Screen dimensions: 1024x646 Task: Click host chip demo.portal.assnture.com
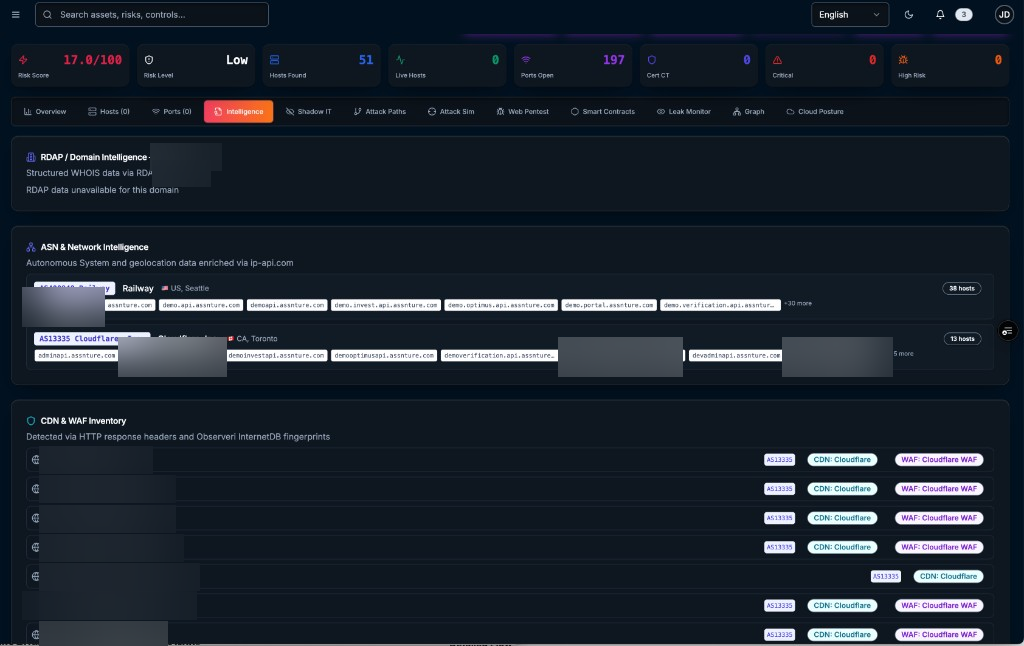[609, 305]
